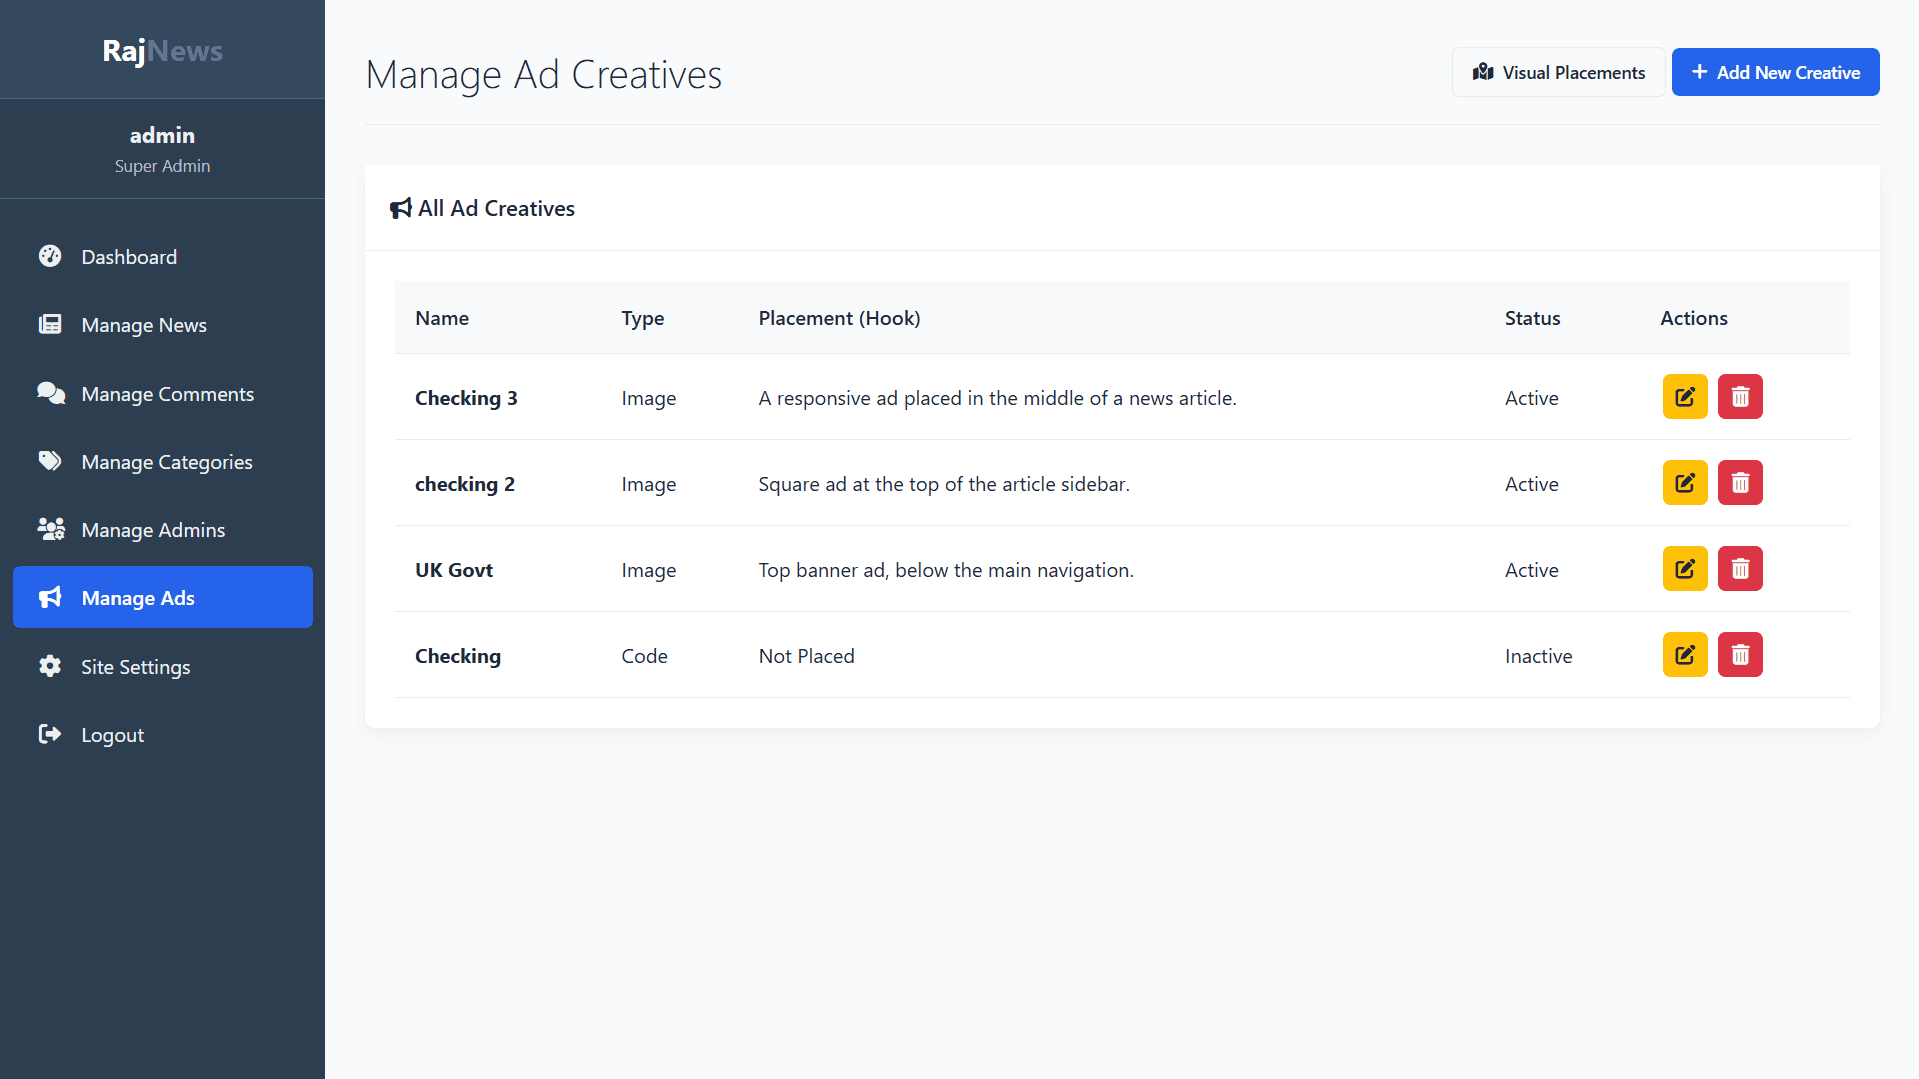Screen dimensions: 1919x1079
Task: Remove the inactive Checking code creative
Action: pyautogui.click(x=1739, y=655)
